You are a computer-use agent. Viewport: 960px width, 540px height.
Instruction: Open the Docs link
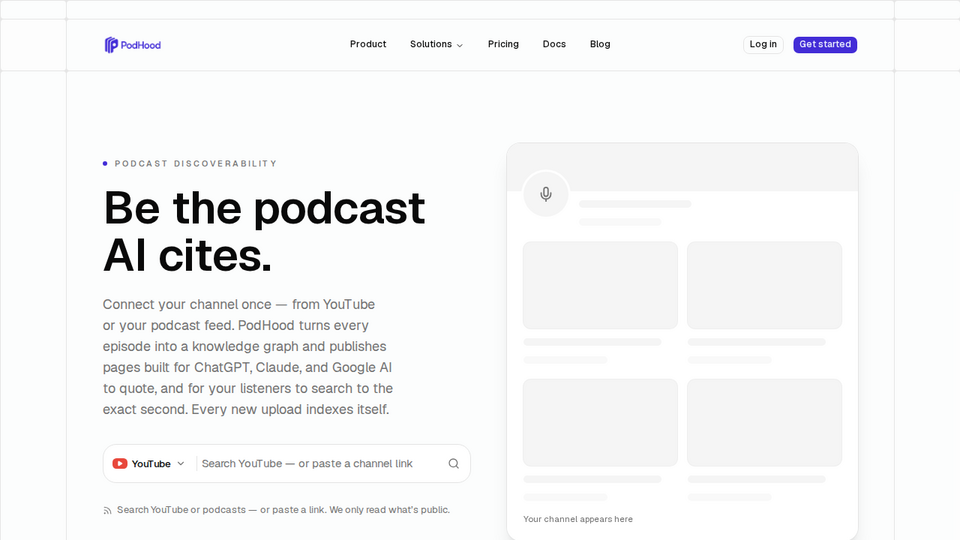click(x=554, y=44)
